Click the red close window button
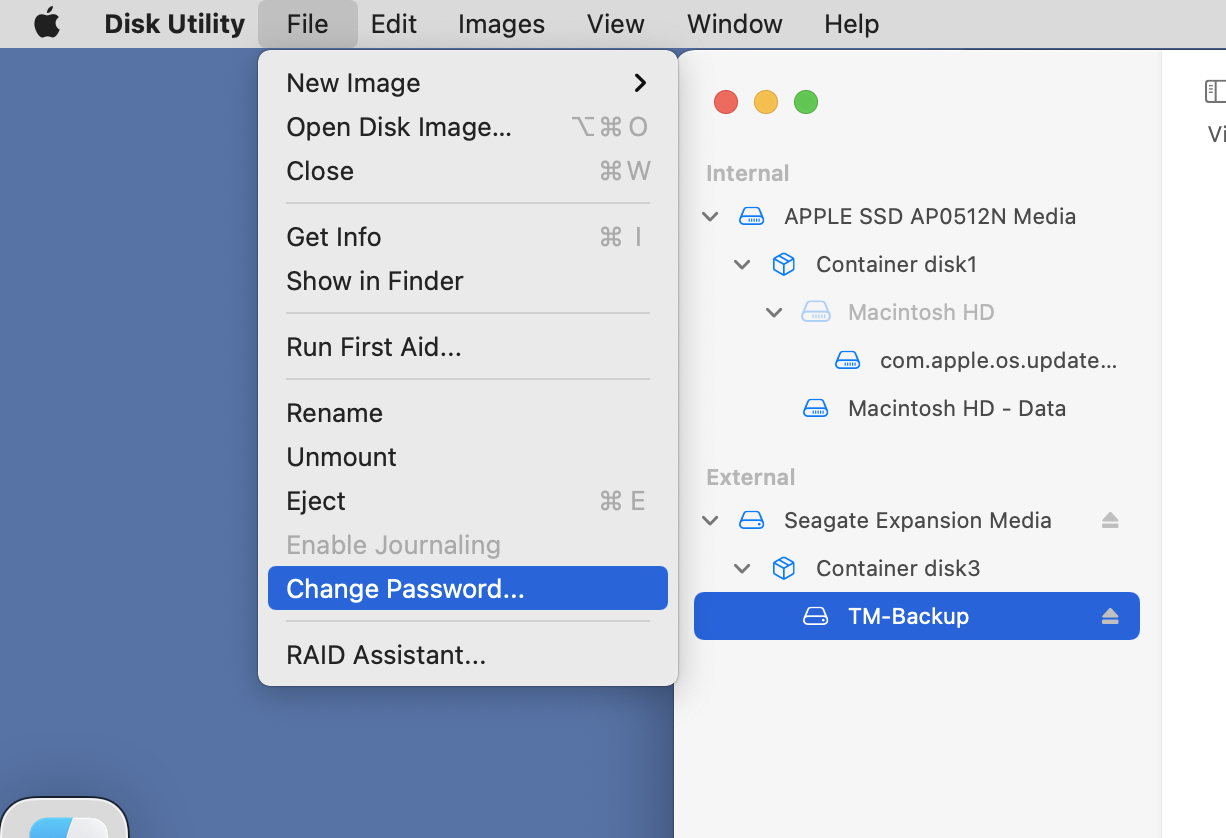 click(726, 102)
